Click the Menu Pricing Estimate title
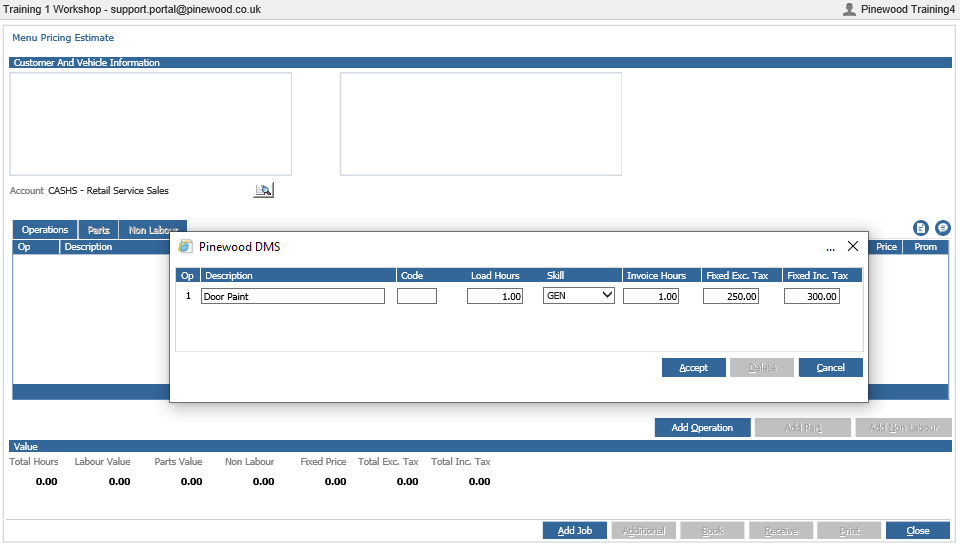This screenshot has width=960, height=545. click(x=63, y=37)
